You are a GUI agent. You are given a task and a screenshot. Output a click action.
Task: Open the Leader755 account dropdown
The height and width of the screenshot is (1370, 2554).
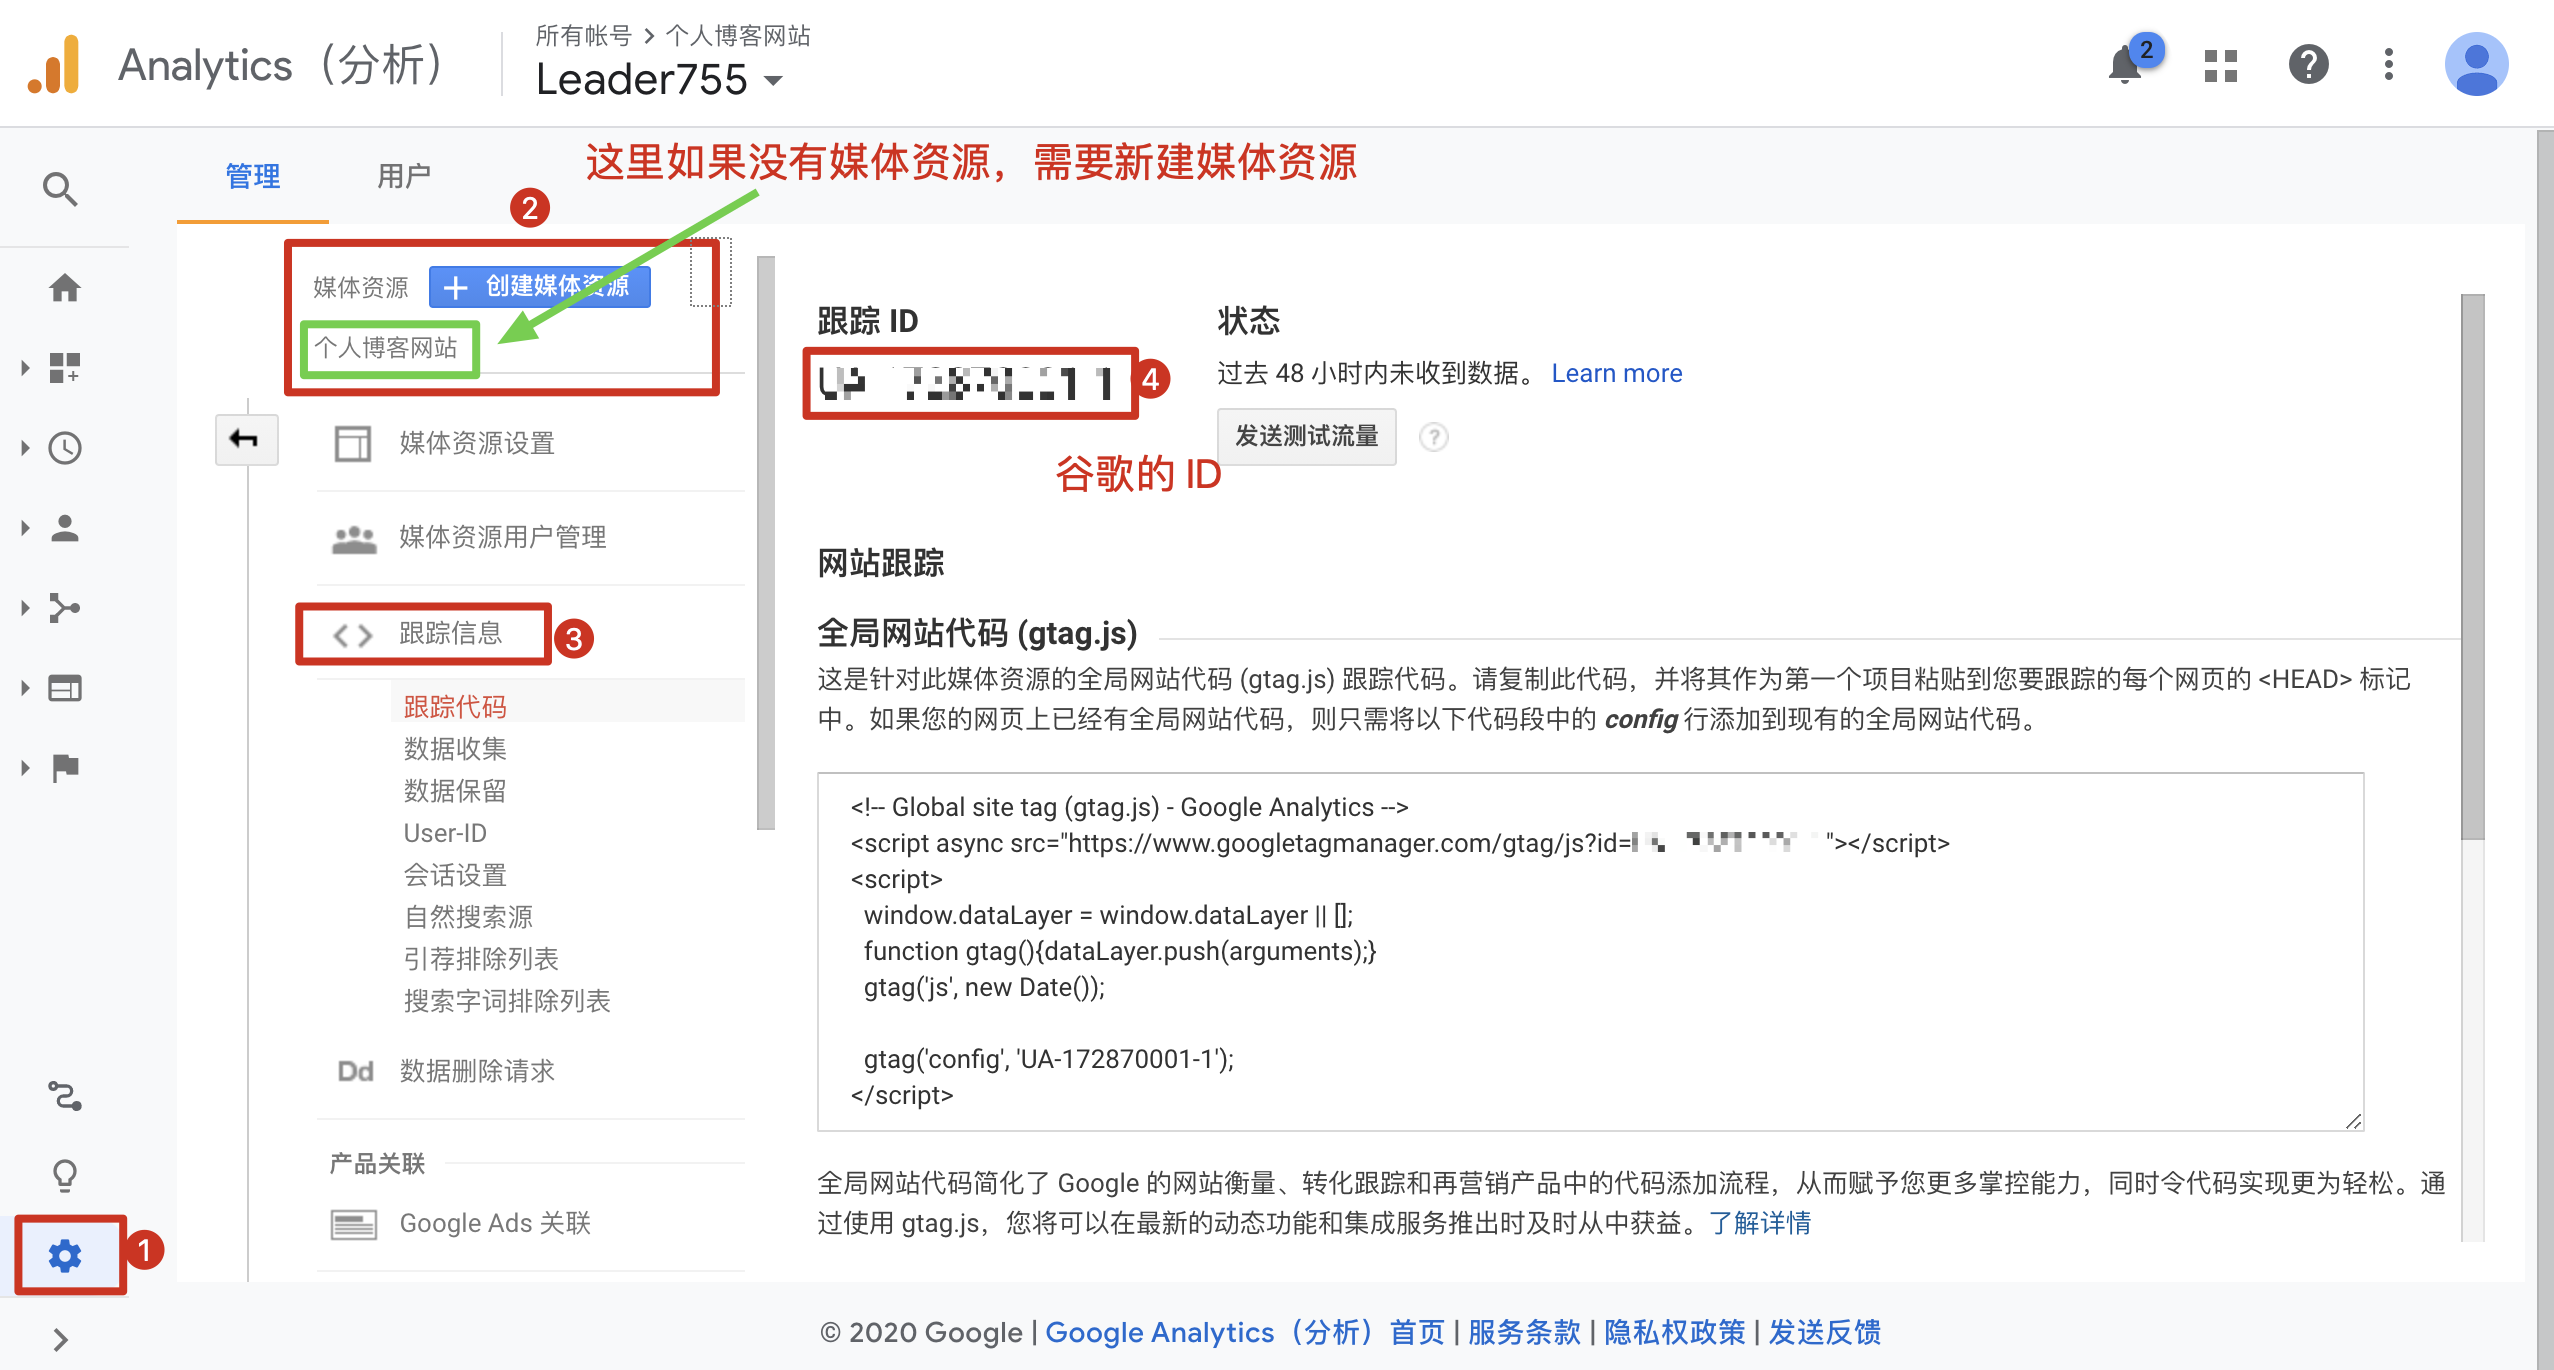pos(659,79)
